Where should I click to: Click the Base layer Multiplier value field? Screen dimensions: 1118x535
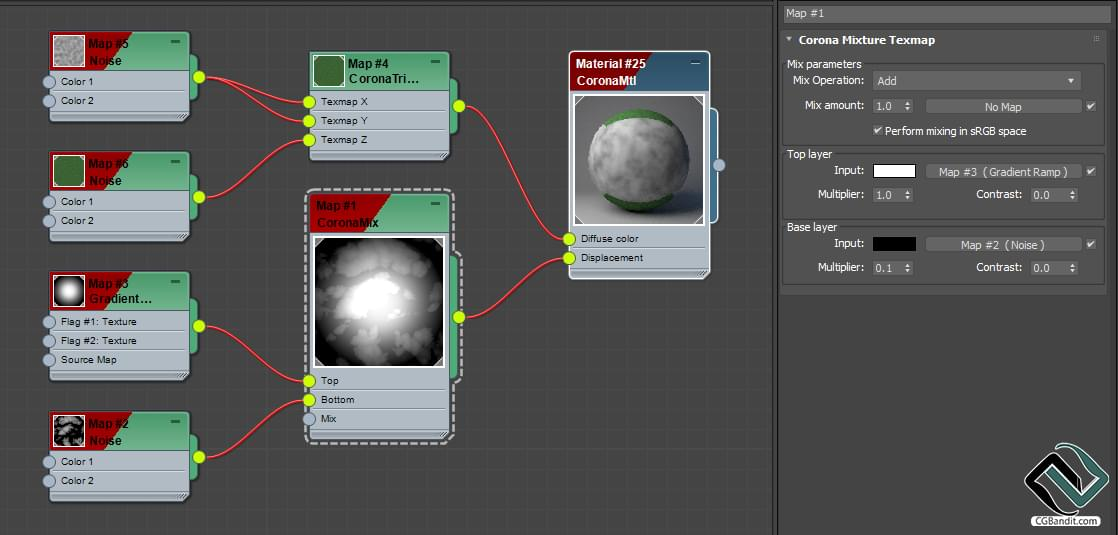[887, 268]
